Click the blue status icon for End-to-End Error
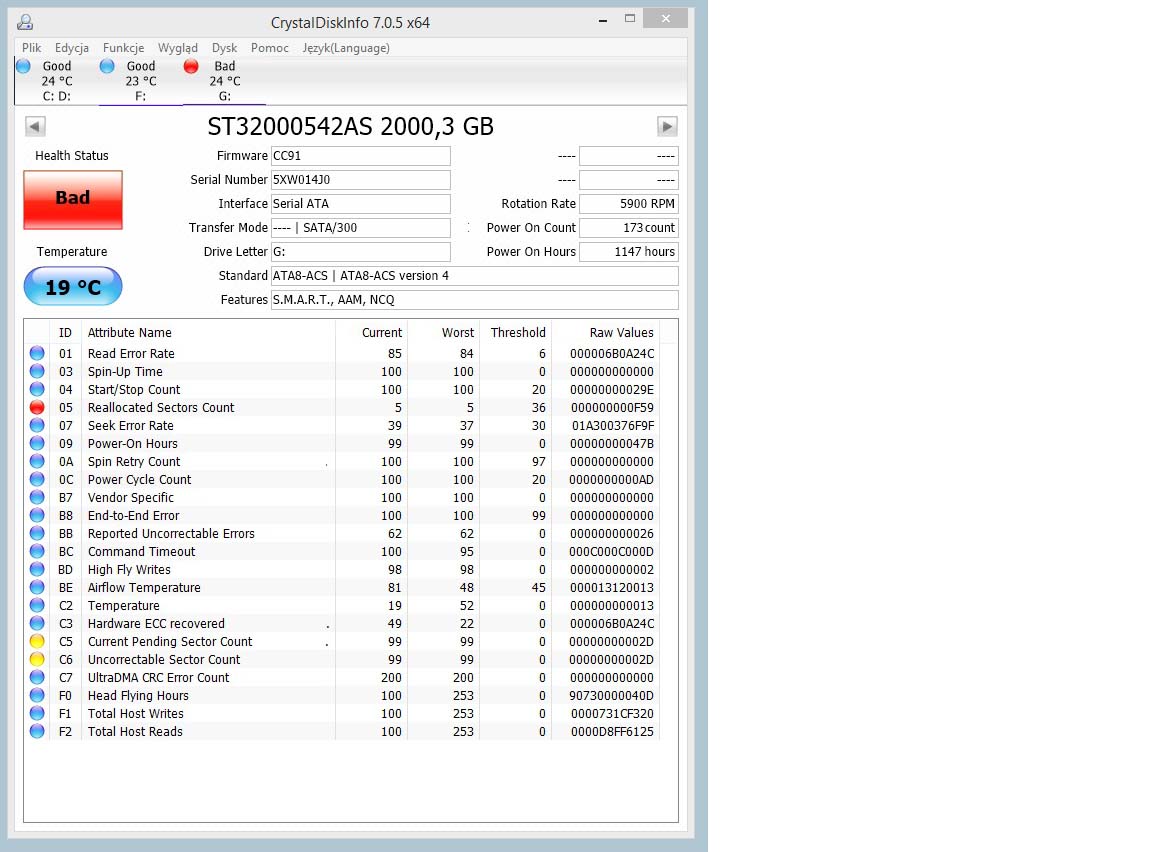 coord(37,515)
